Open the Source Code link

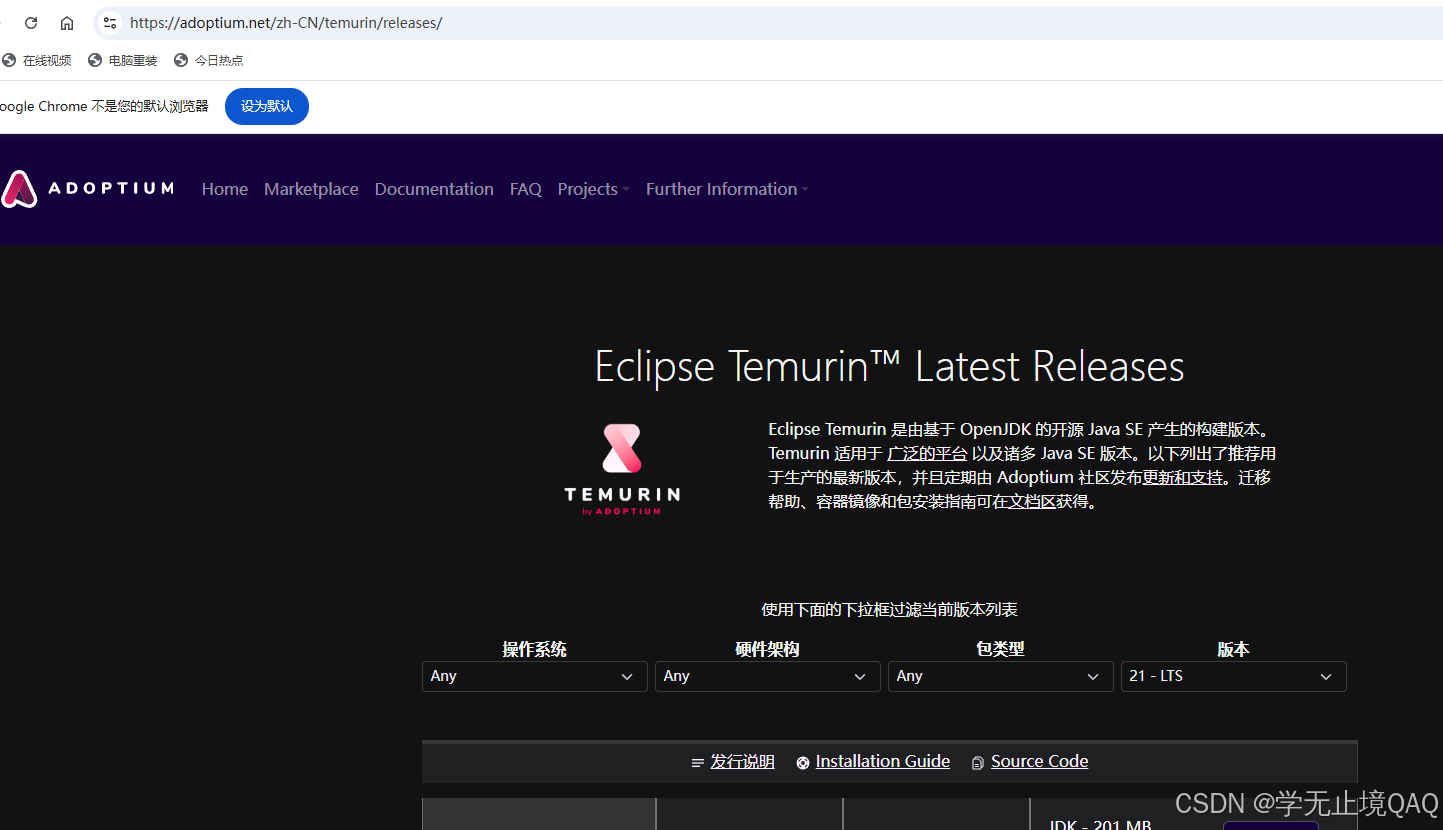click(x=1039, y=762)
